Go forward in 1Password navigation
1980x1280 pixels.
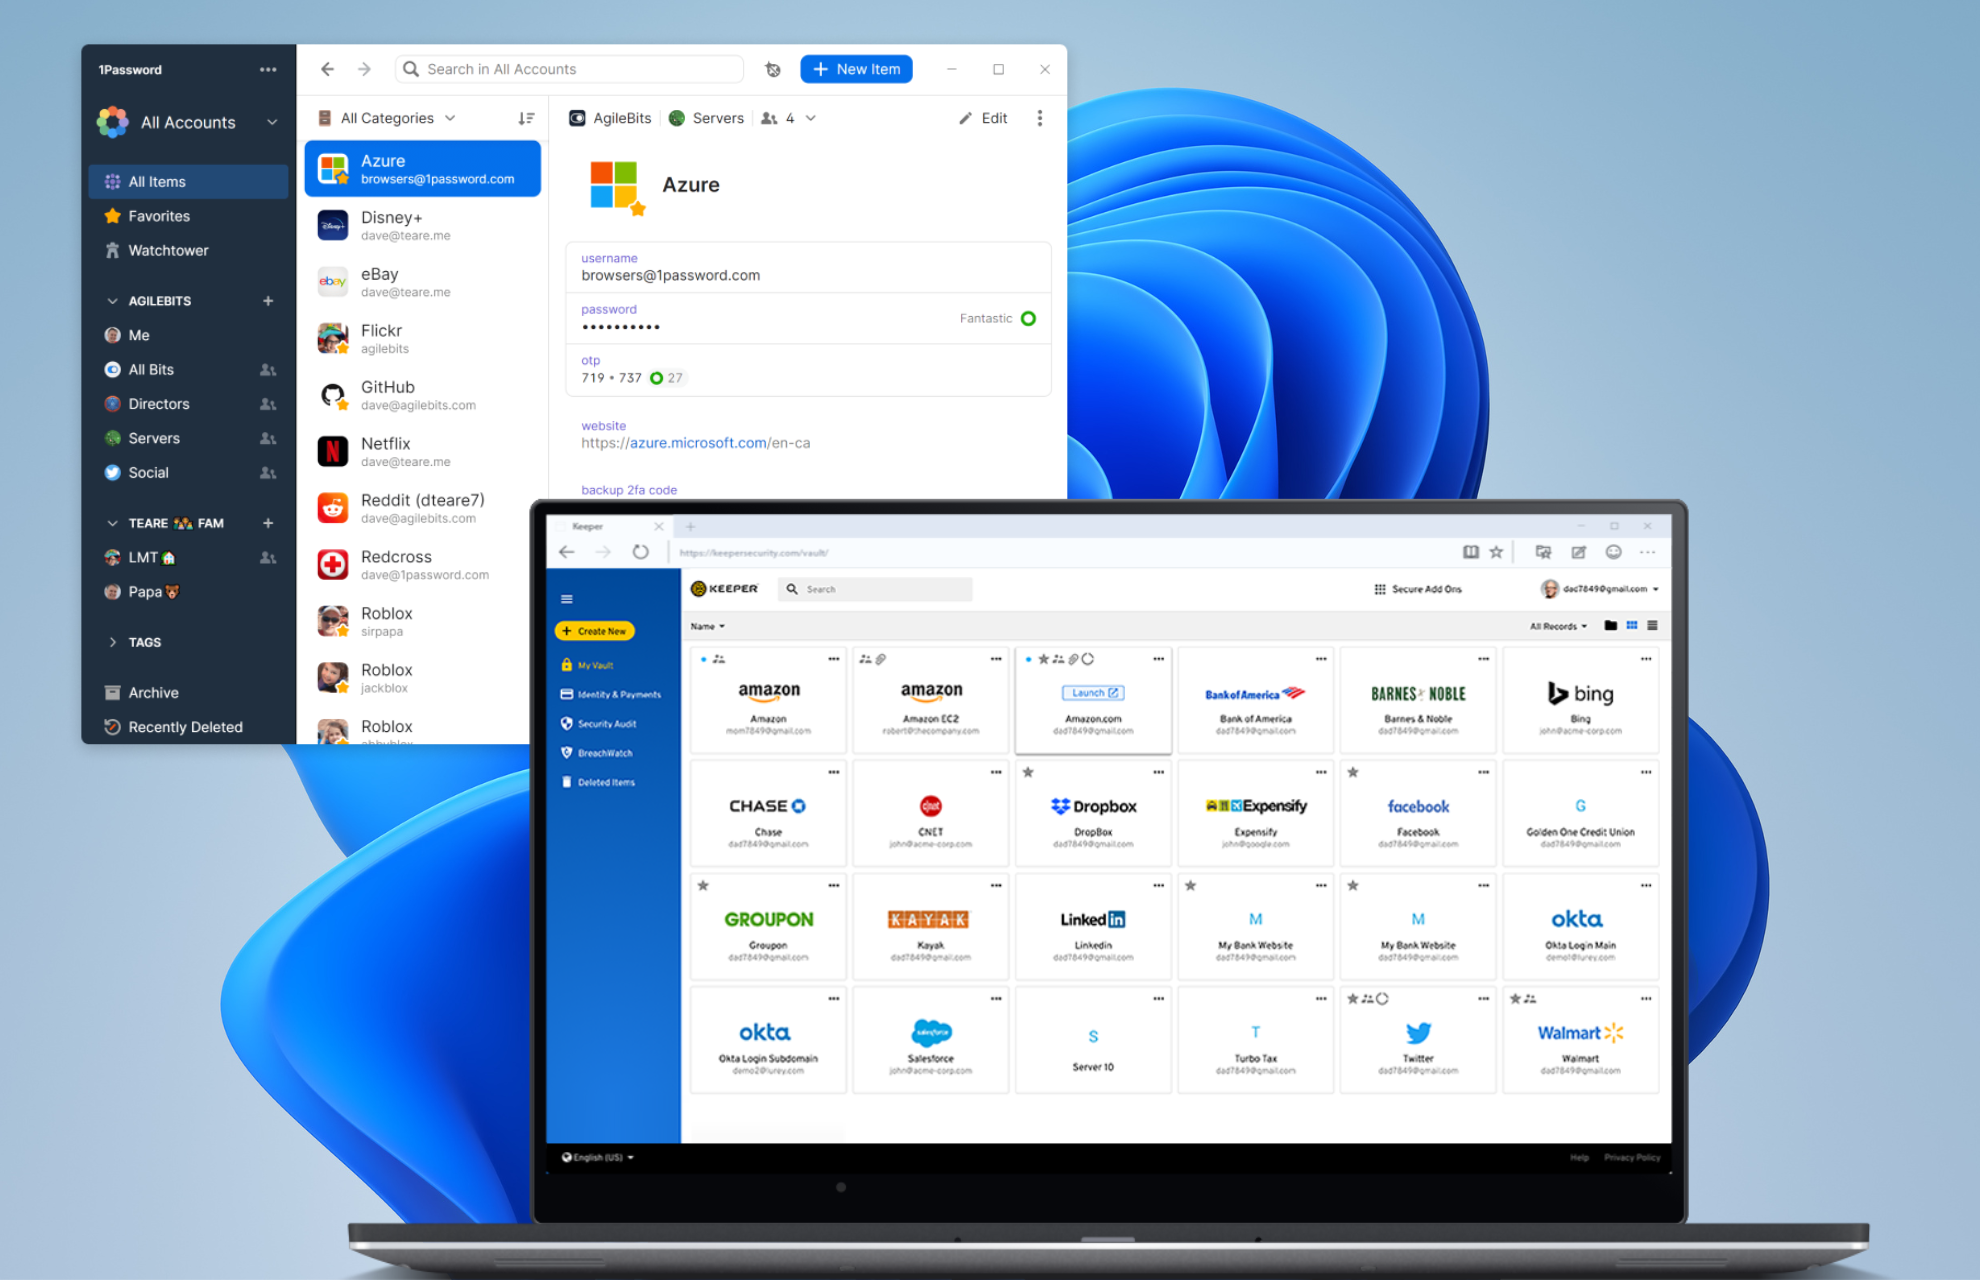tap(364, 69)
